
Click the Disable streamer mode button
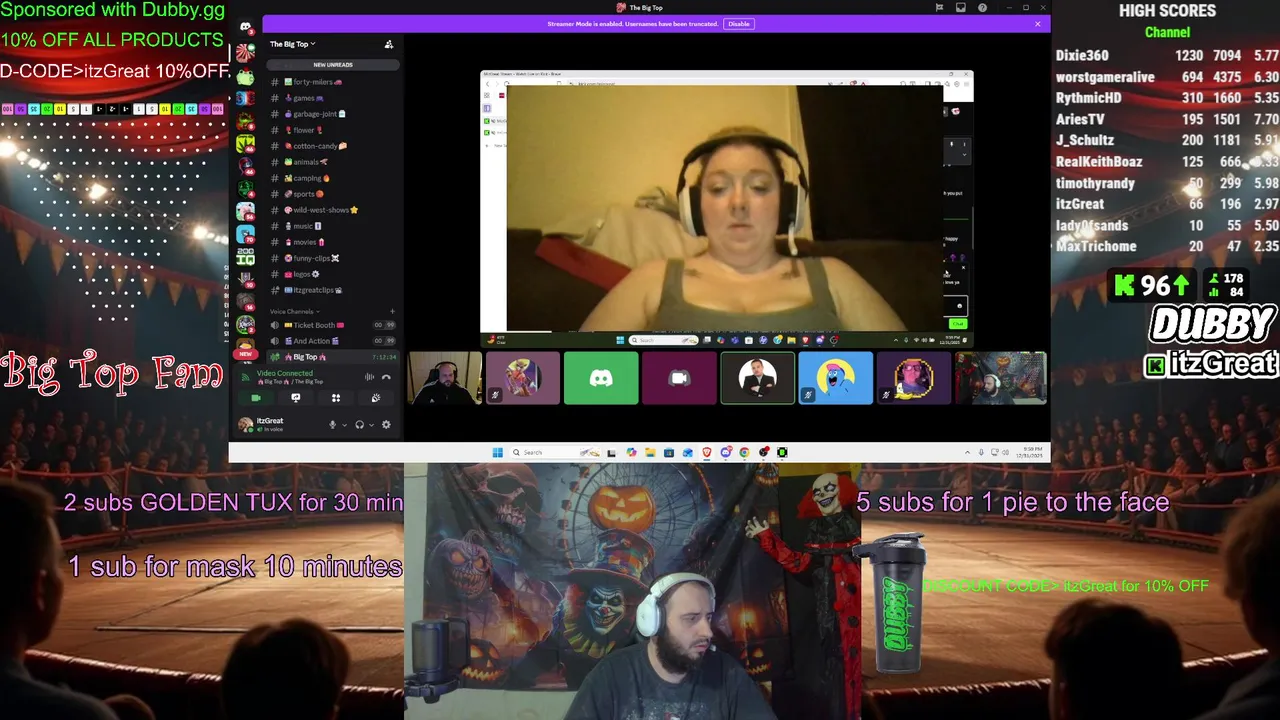pyautogui.click(x=738, y=24)
